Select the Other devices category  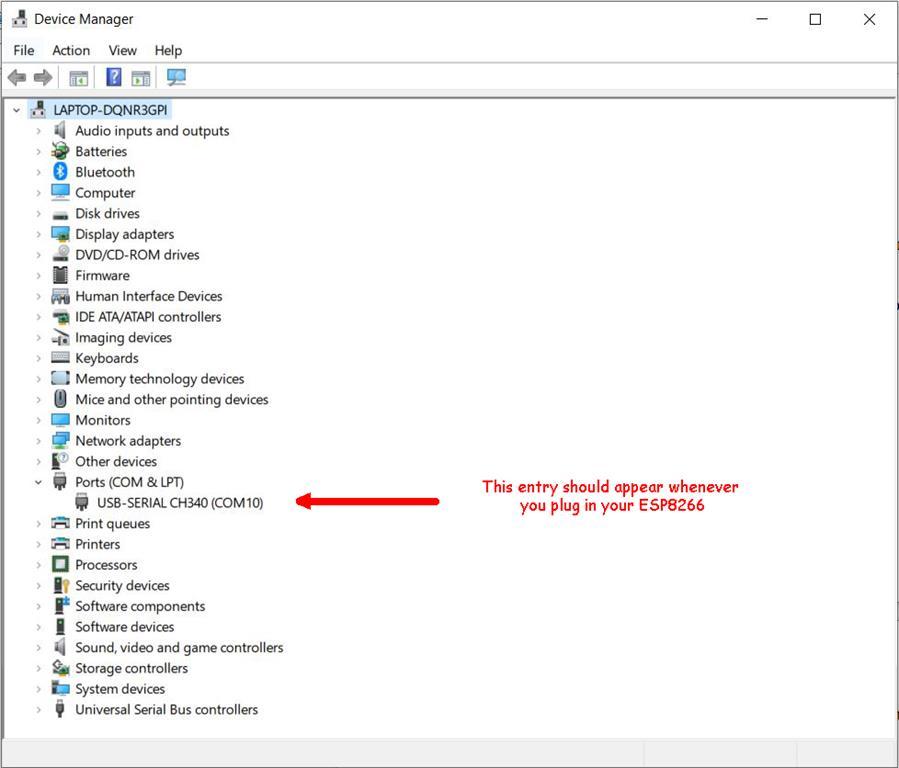click(x=116, y=461)
